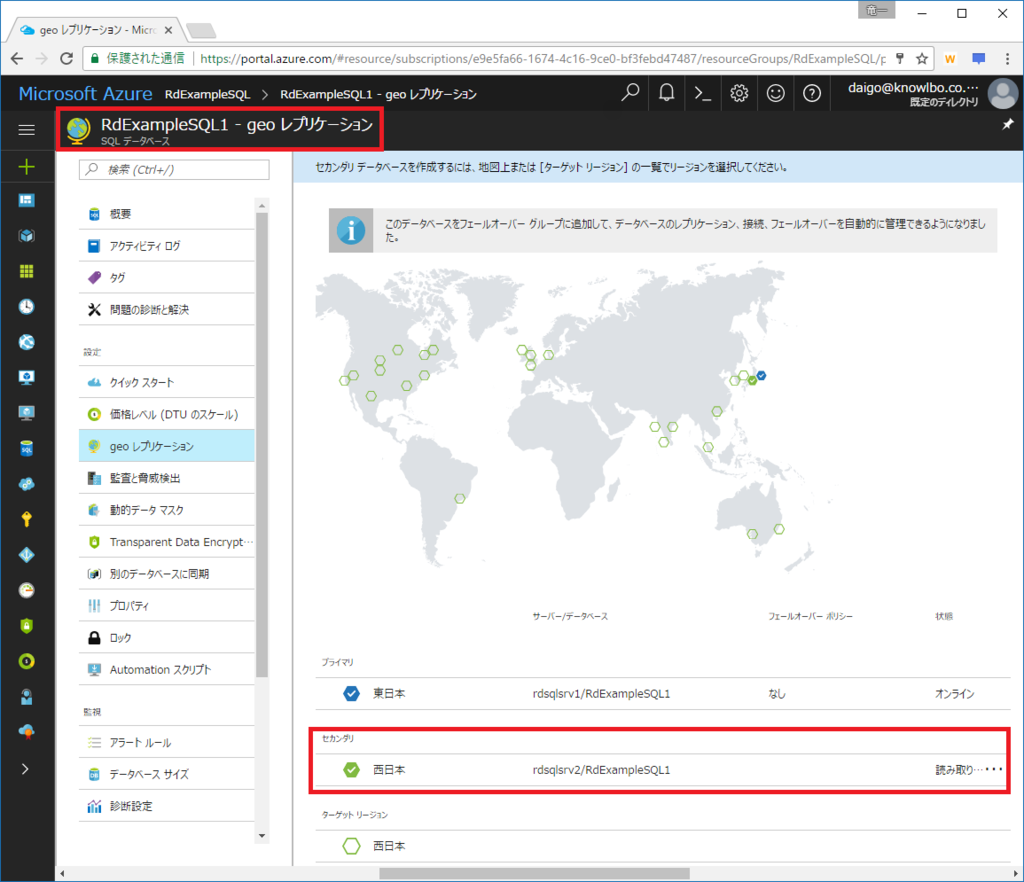1024x882 pixels.
Task: Launch Cloud Shell icon
Action: coord(703,93)
